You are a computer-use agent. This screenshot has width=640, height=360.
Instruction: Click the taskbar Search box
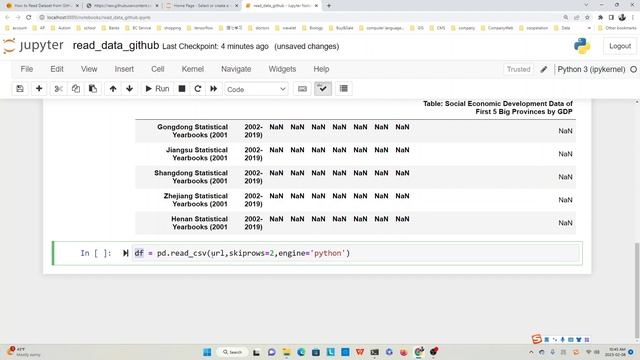pos(232,352)
